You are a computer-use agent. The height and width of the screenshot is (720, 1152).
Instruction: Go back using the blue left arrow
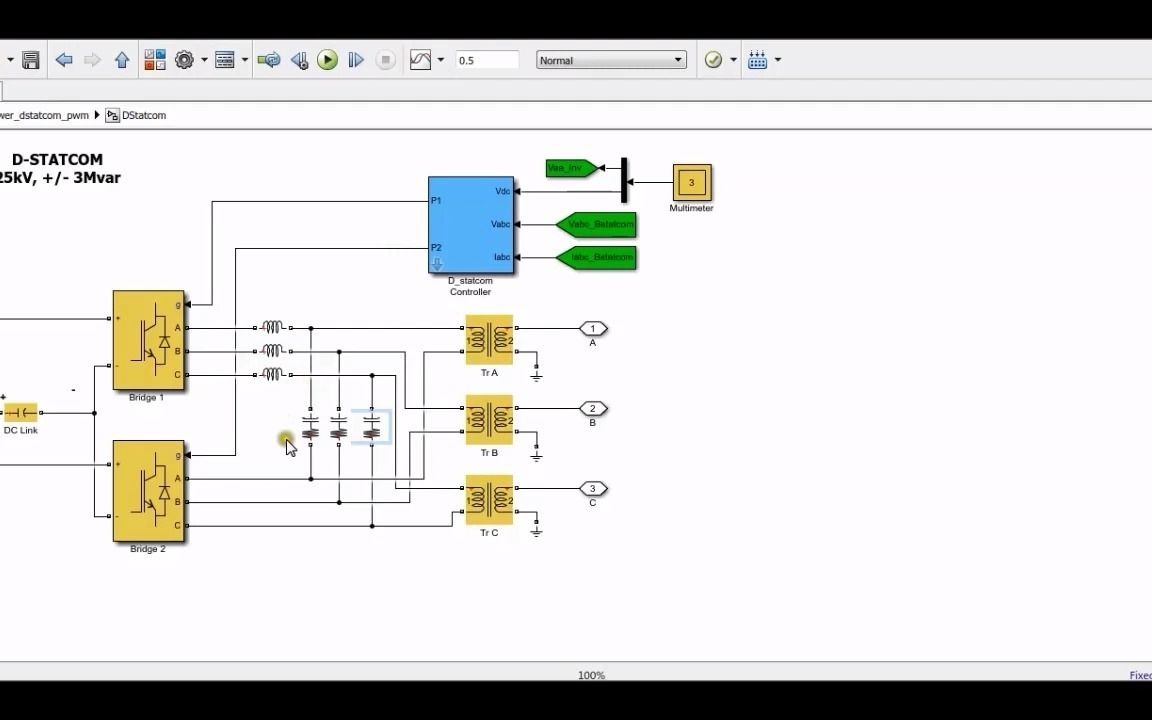pyautogui.click(x=64, y=60)
